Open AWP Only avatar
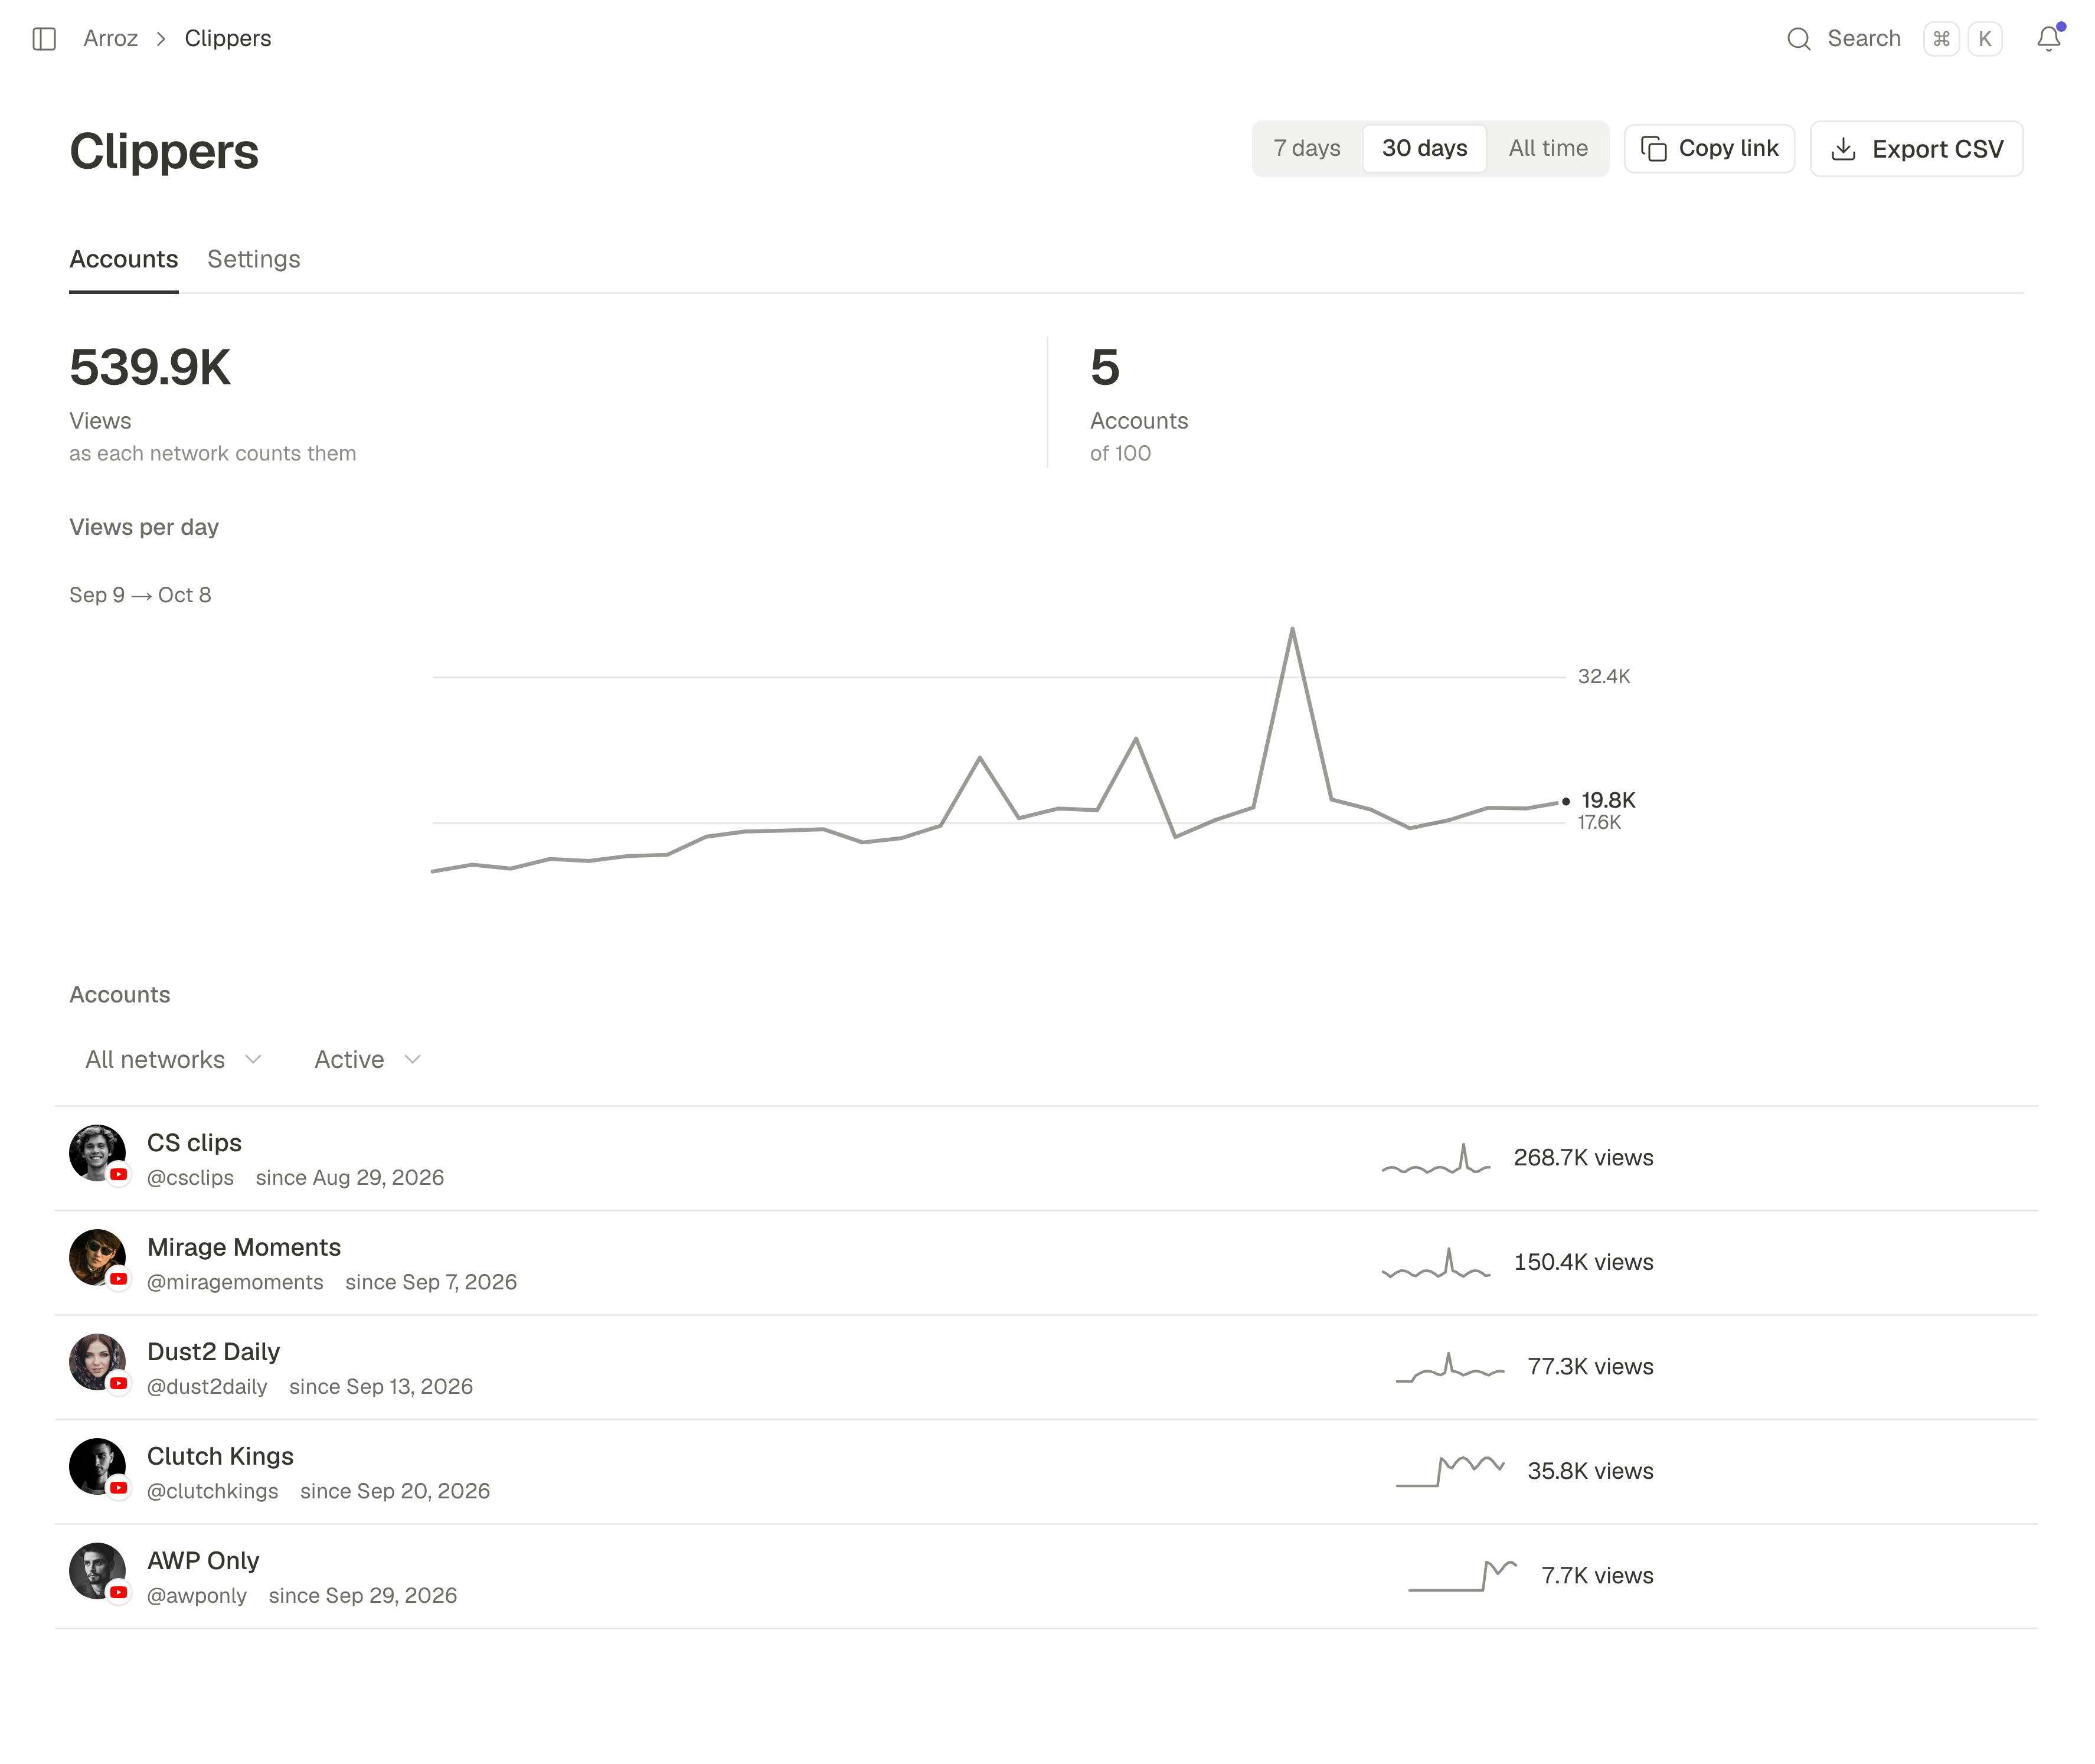This screenshot has width=2095, height=1764. click(x=97, y=1570)
